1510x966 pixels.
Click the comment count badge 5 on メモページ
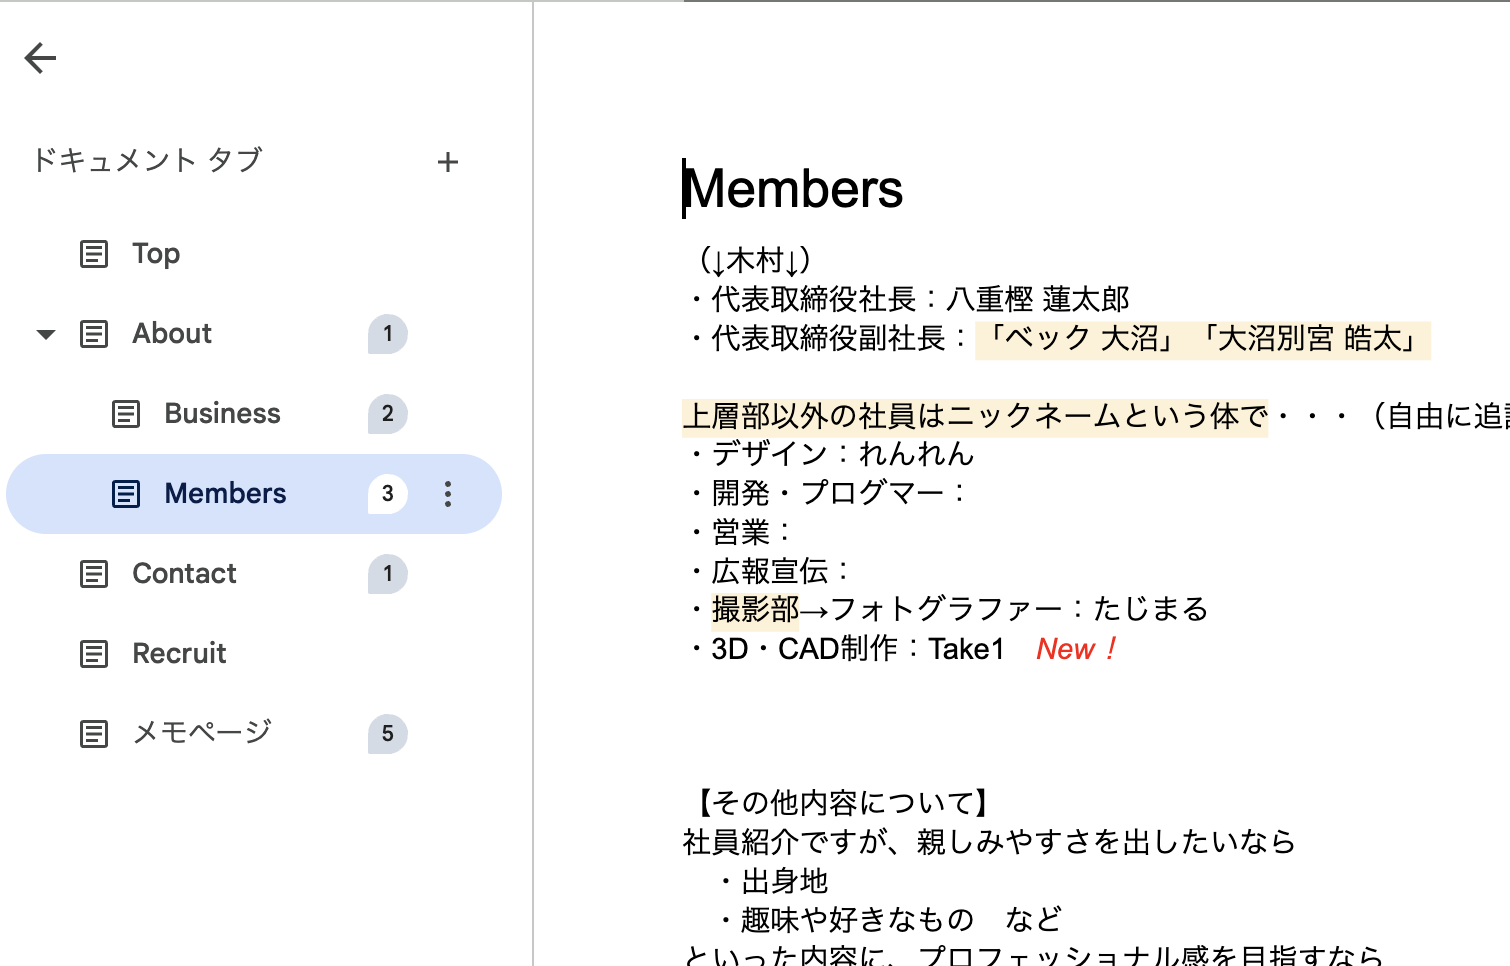387,734
